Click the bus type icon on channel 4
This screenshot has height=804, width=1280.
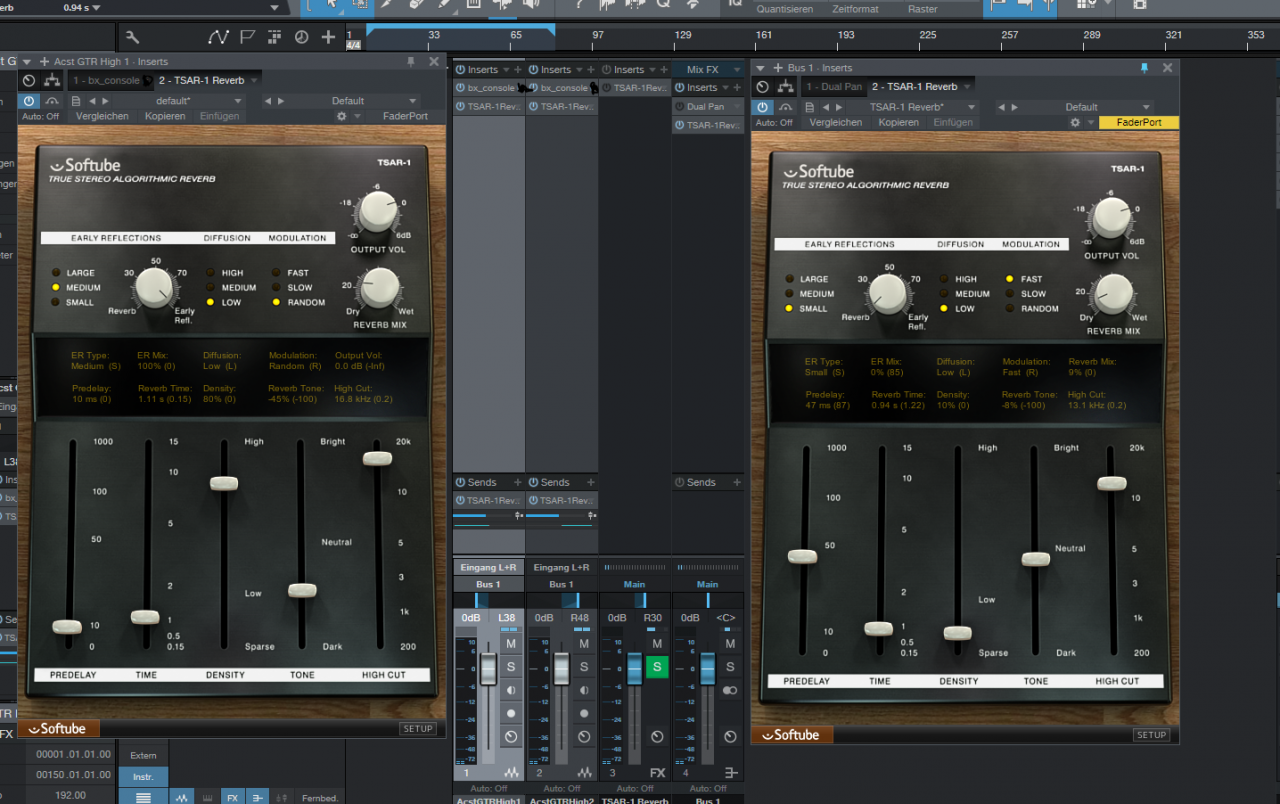pos(730,773)
